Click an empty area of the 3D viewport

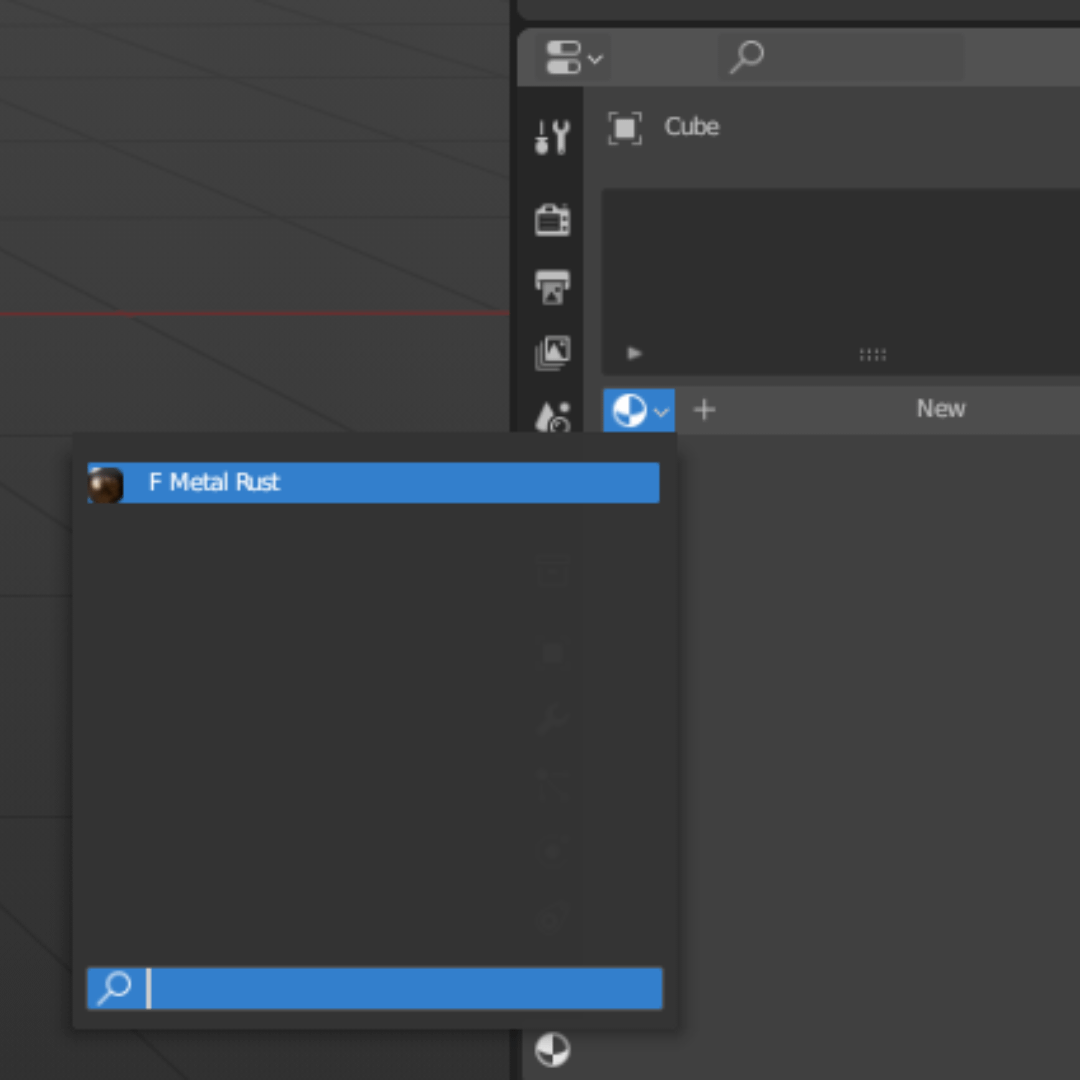[250, 200]
